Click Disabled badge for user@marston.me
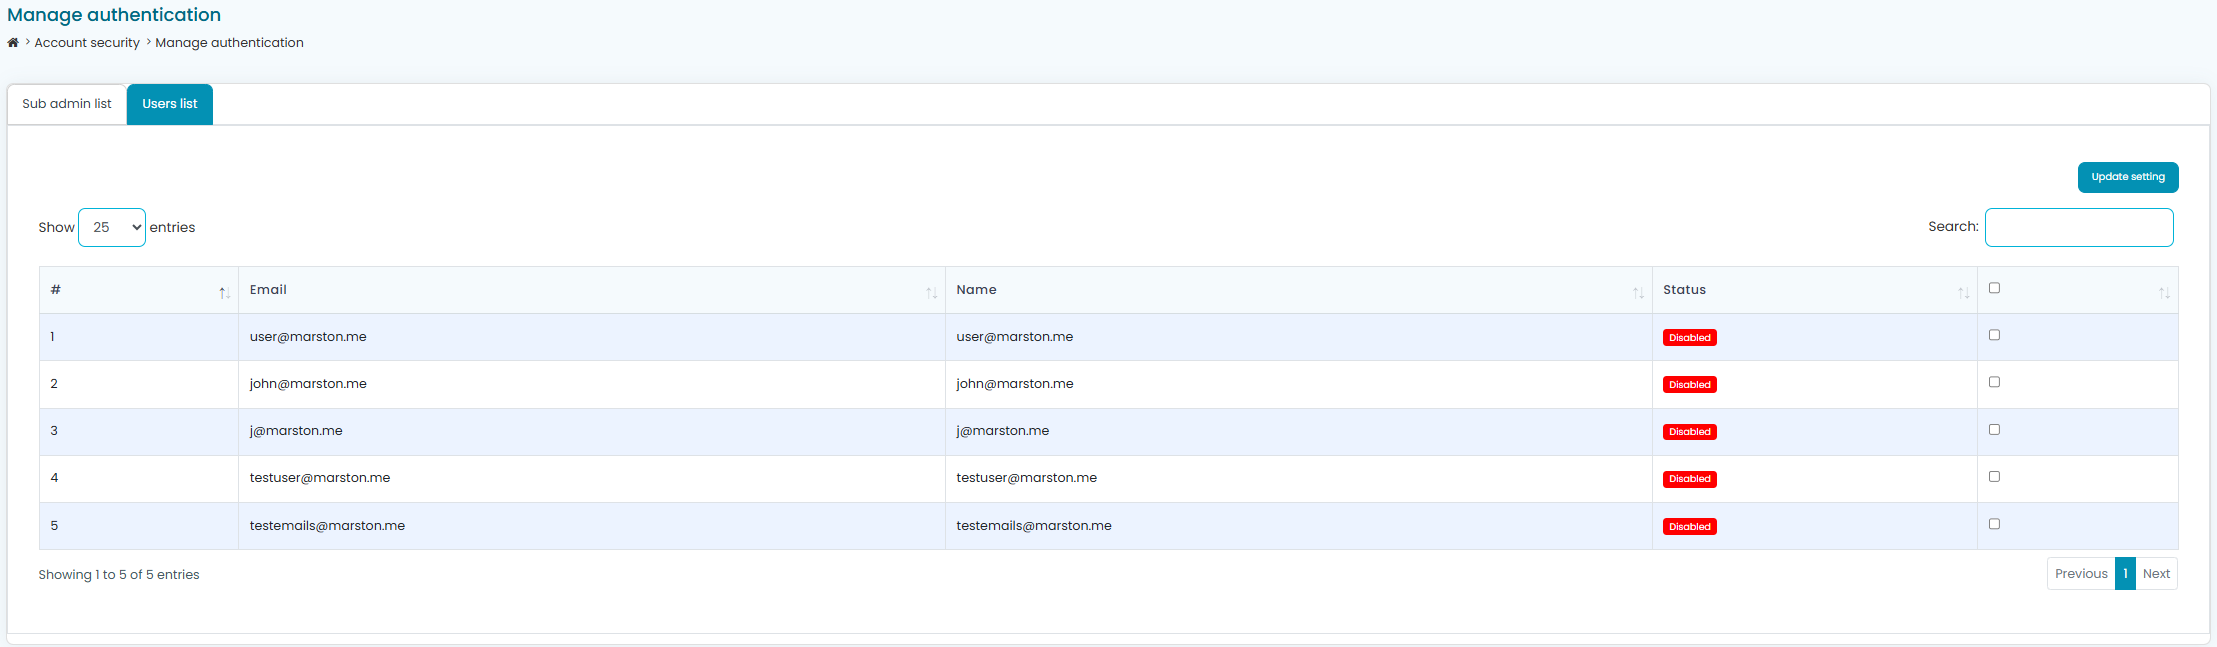Image resolution: width=2217 pixels, height=647 pixels. [1690, 338]
